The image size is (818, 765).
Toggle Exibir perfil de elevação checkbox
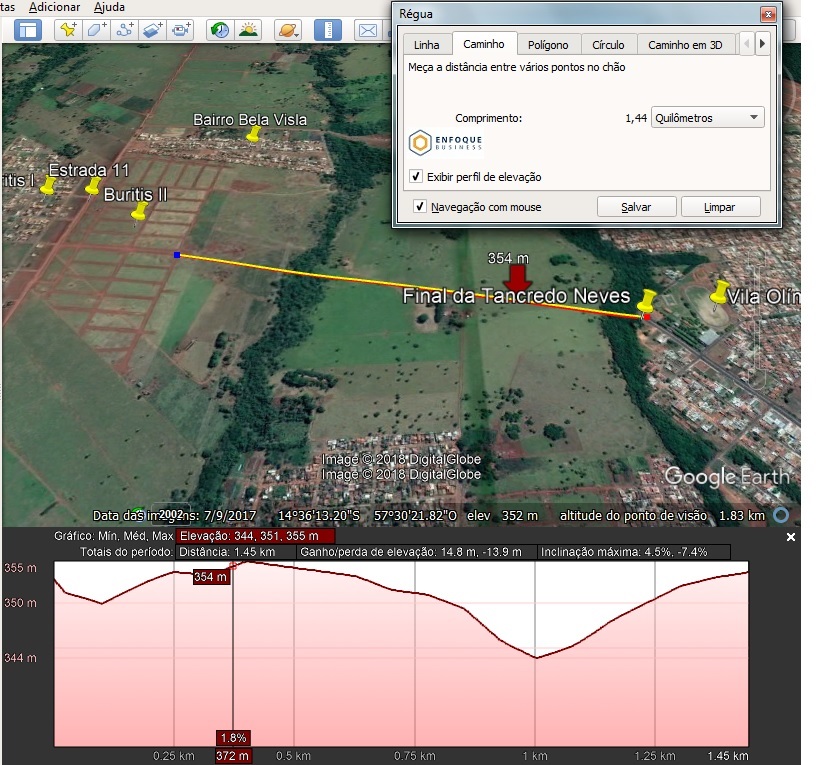(x=416, y=176)
